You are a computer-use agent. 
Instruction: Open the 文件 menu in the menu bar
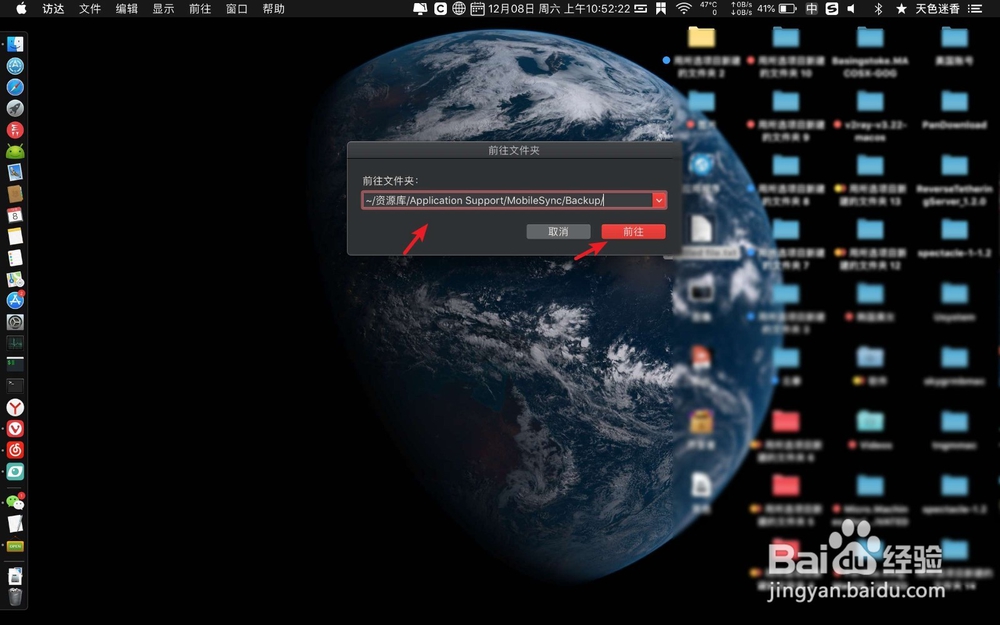[x=89, y=9]
